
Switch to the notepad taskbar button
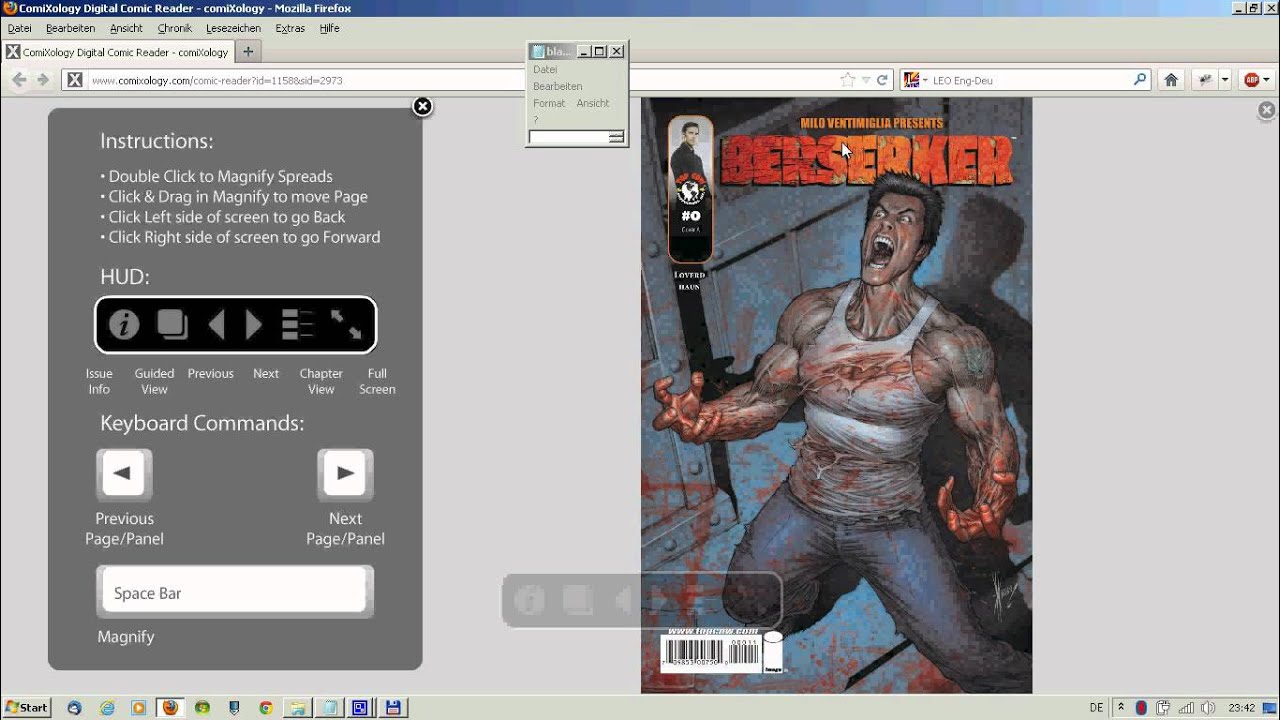coord(329,707)
